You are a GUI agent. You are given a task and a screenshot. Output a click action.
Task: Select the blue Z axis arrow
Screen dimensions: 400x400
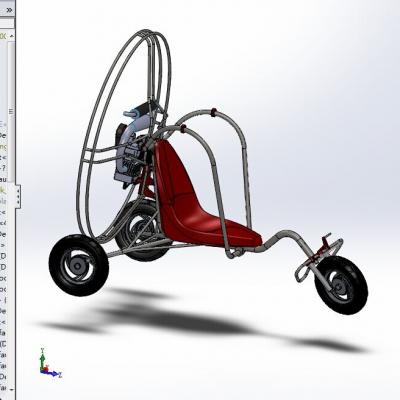[53, 374]
